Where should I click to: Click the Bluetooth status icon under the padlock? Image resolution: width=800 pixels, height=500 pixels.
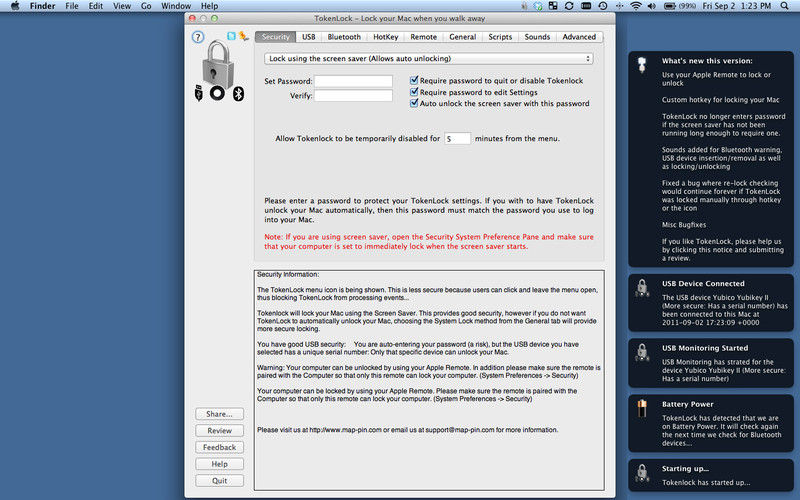[x=238, y=93]
